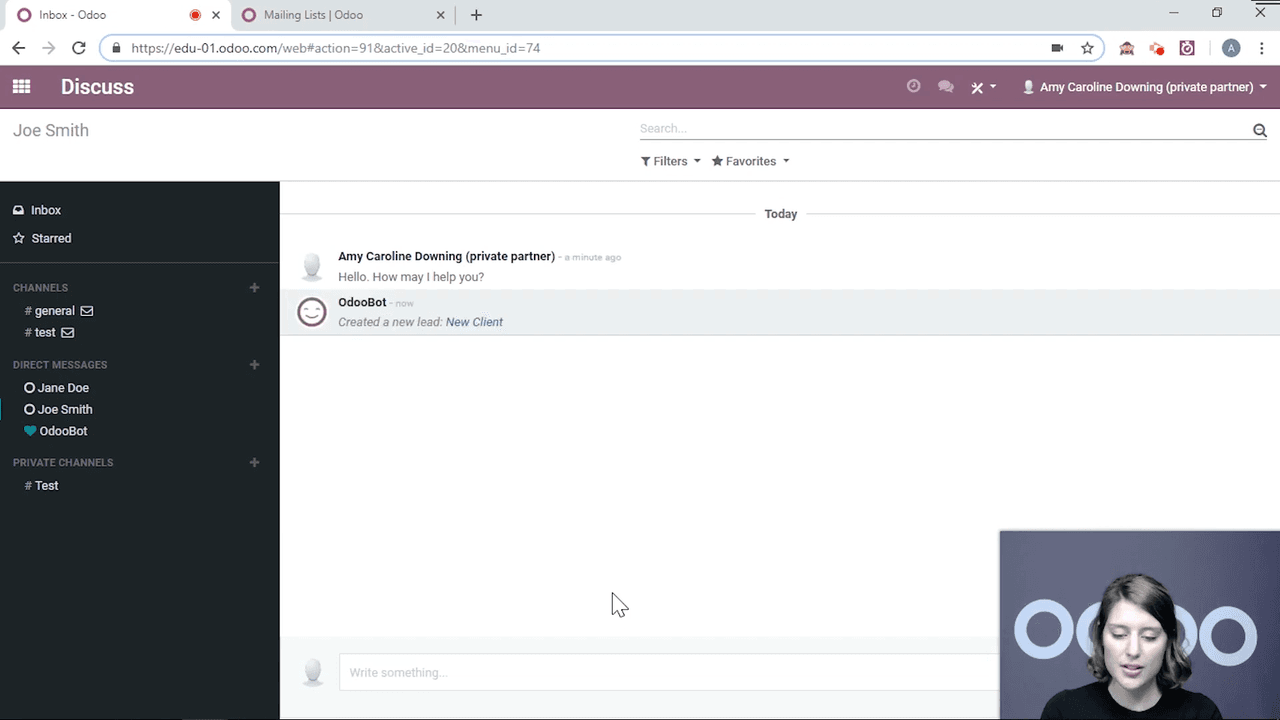Open the conversations chat icon
Screen dimensions: 1280x720
click(945, 87)
